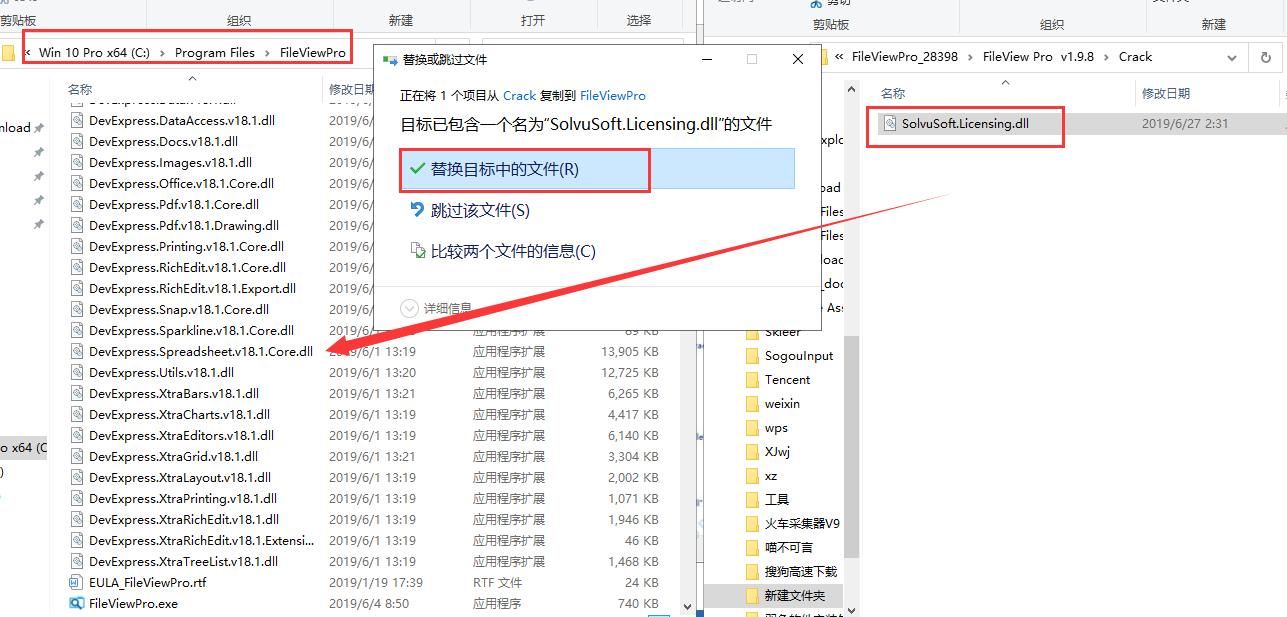Click the 2019/6/27 2:31 date cell
This screenshot has height=617, width=1287.
coord(1184,124)
